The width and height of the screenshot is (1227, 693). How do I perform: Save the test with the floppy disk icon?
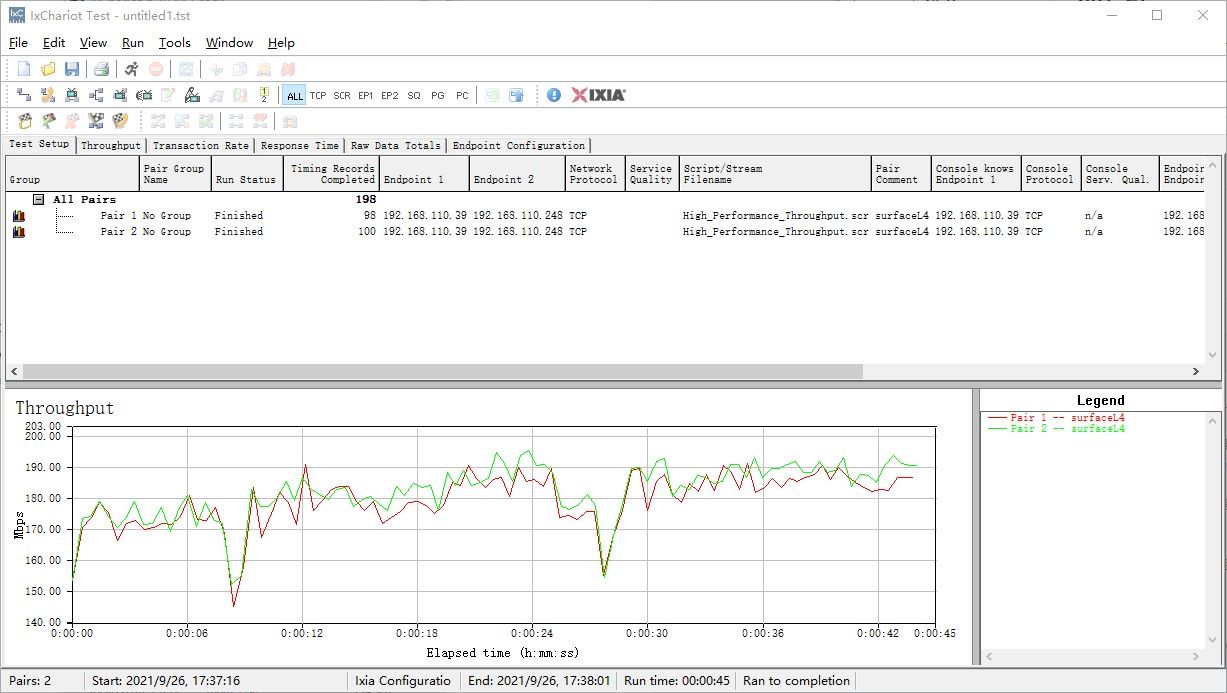[x=72, y=69]
